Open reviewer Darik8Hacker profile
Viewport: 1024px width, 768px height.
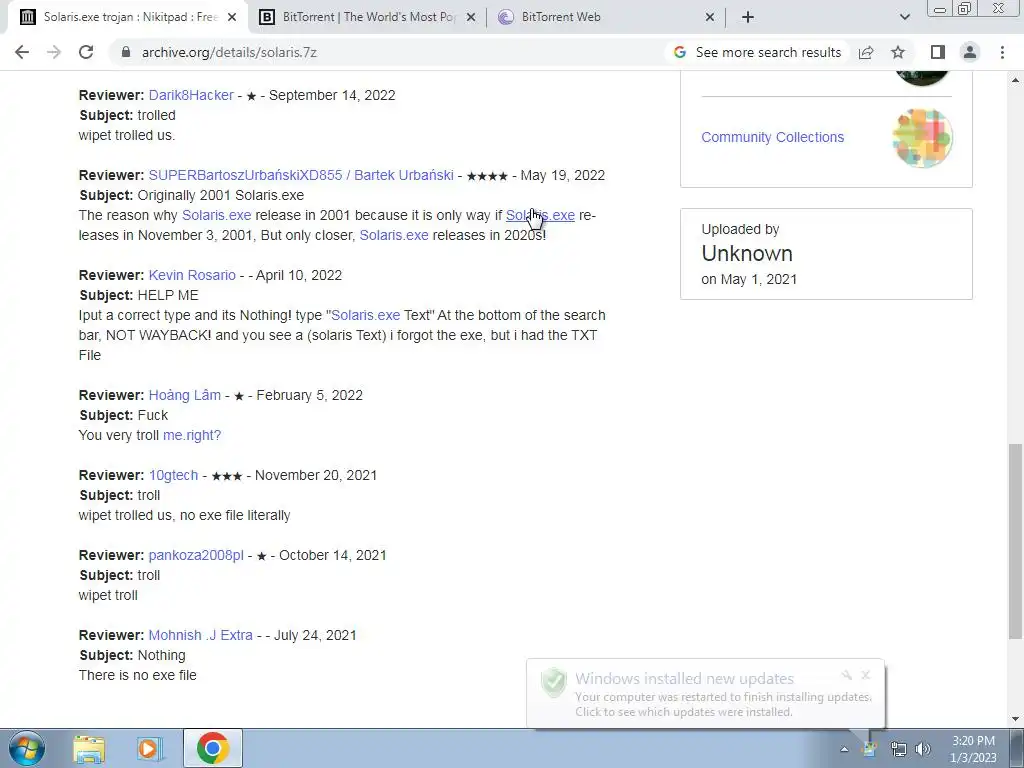(191, 95)
